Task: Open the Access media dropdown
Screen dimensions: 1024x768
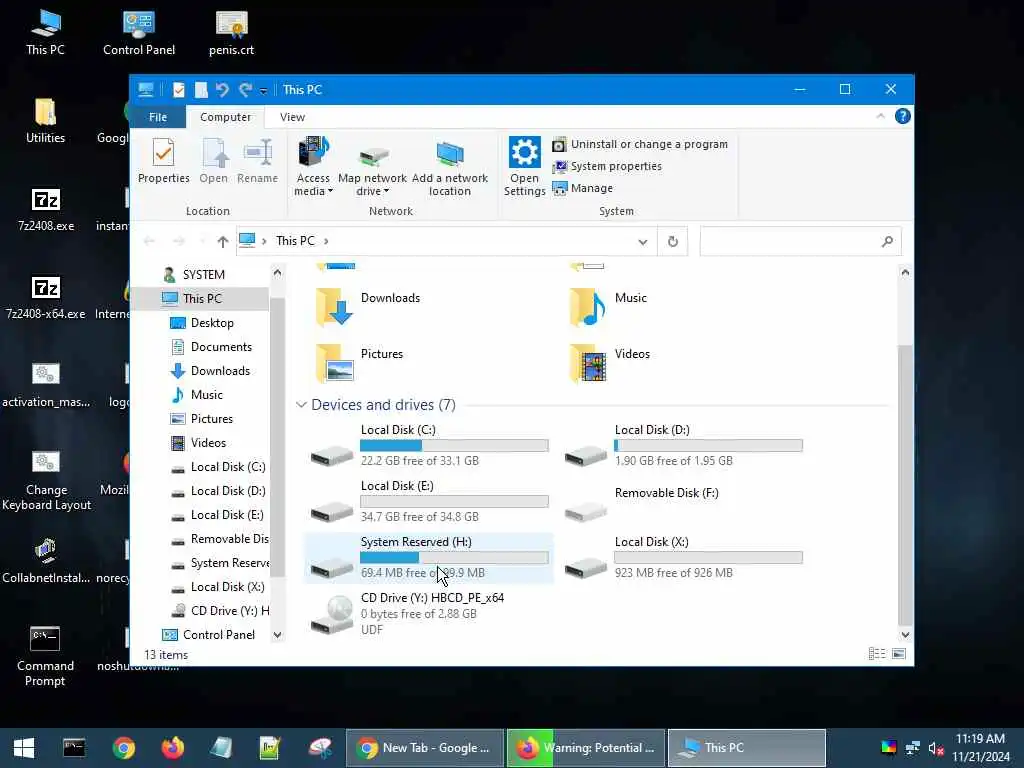Action: (313, 166)
